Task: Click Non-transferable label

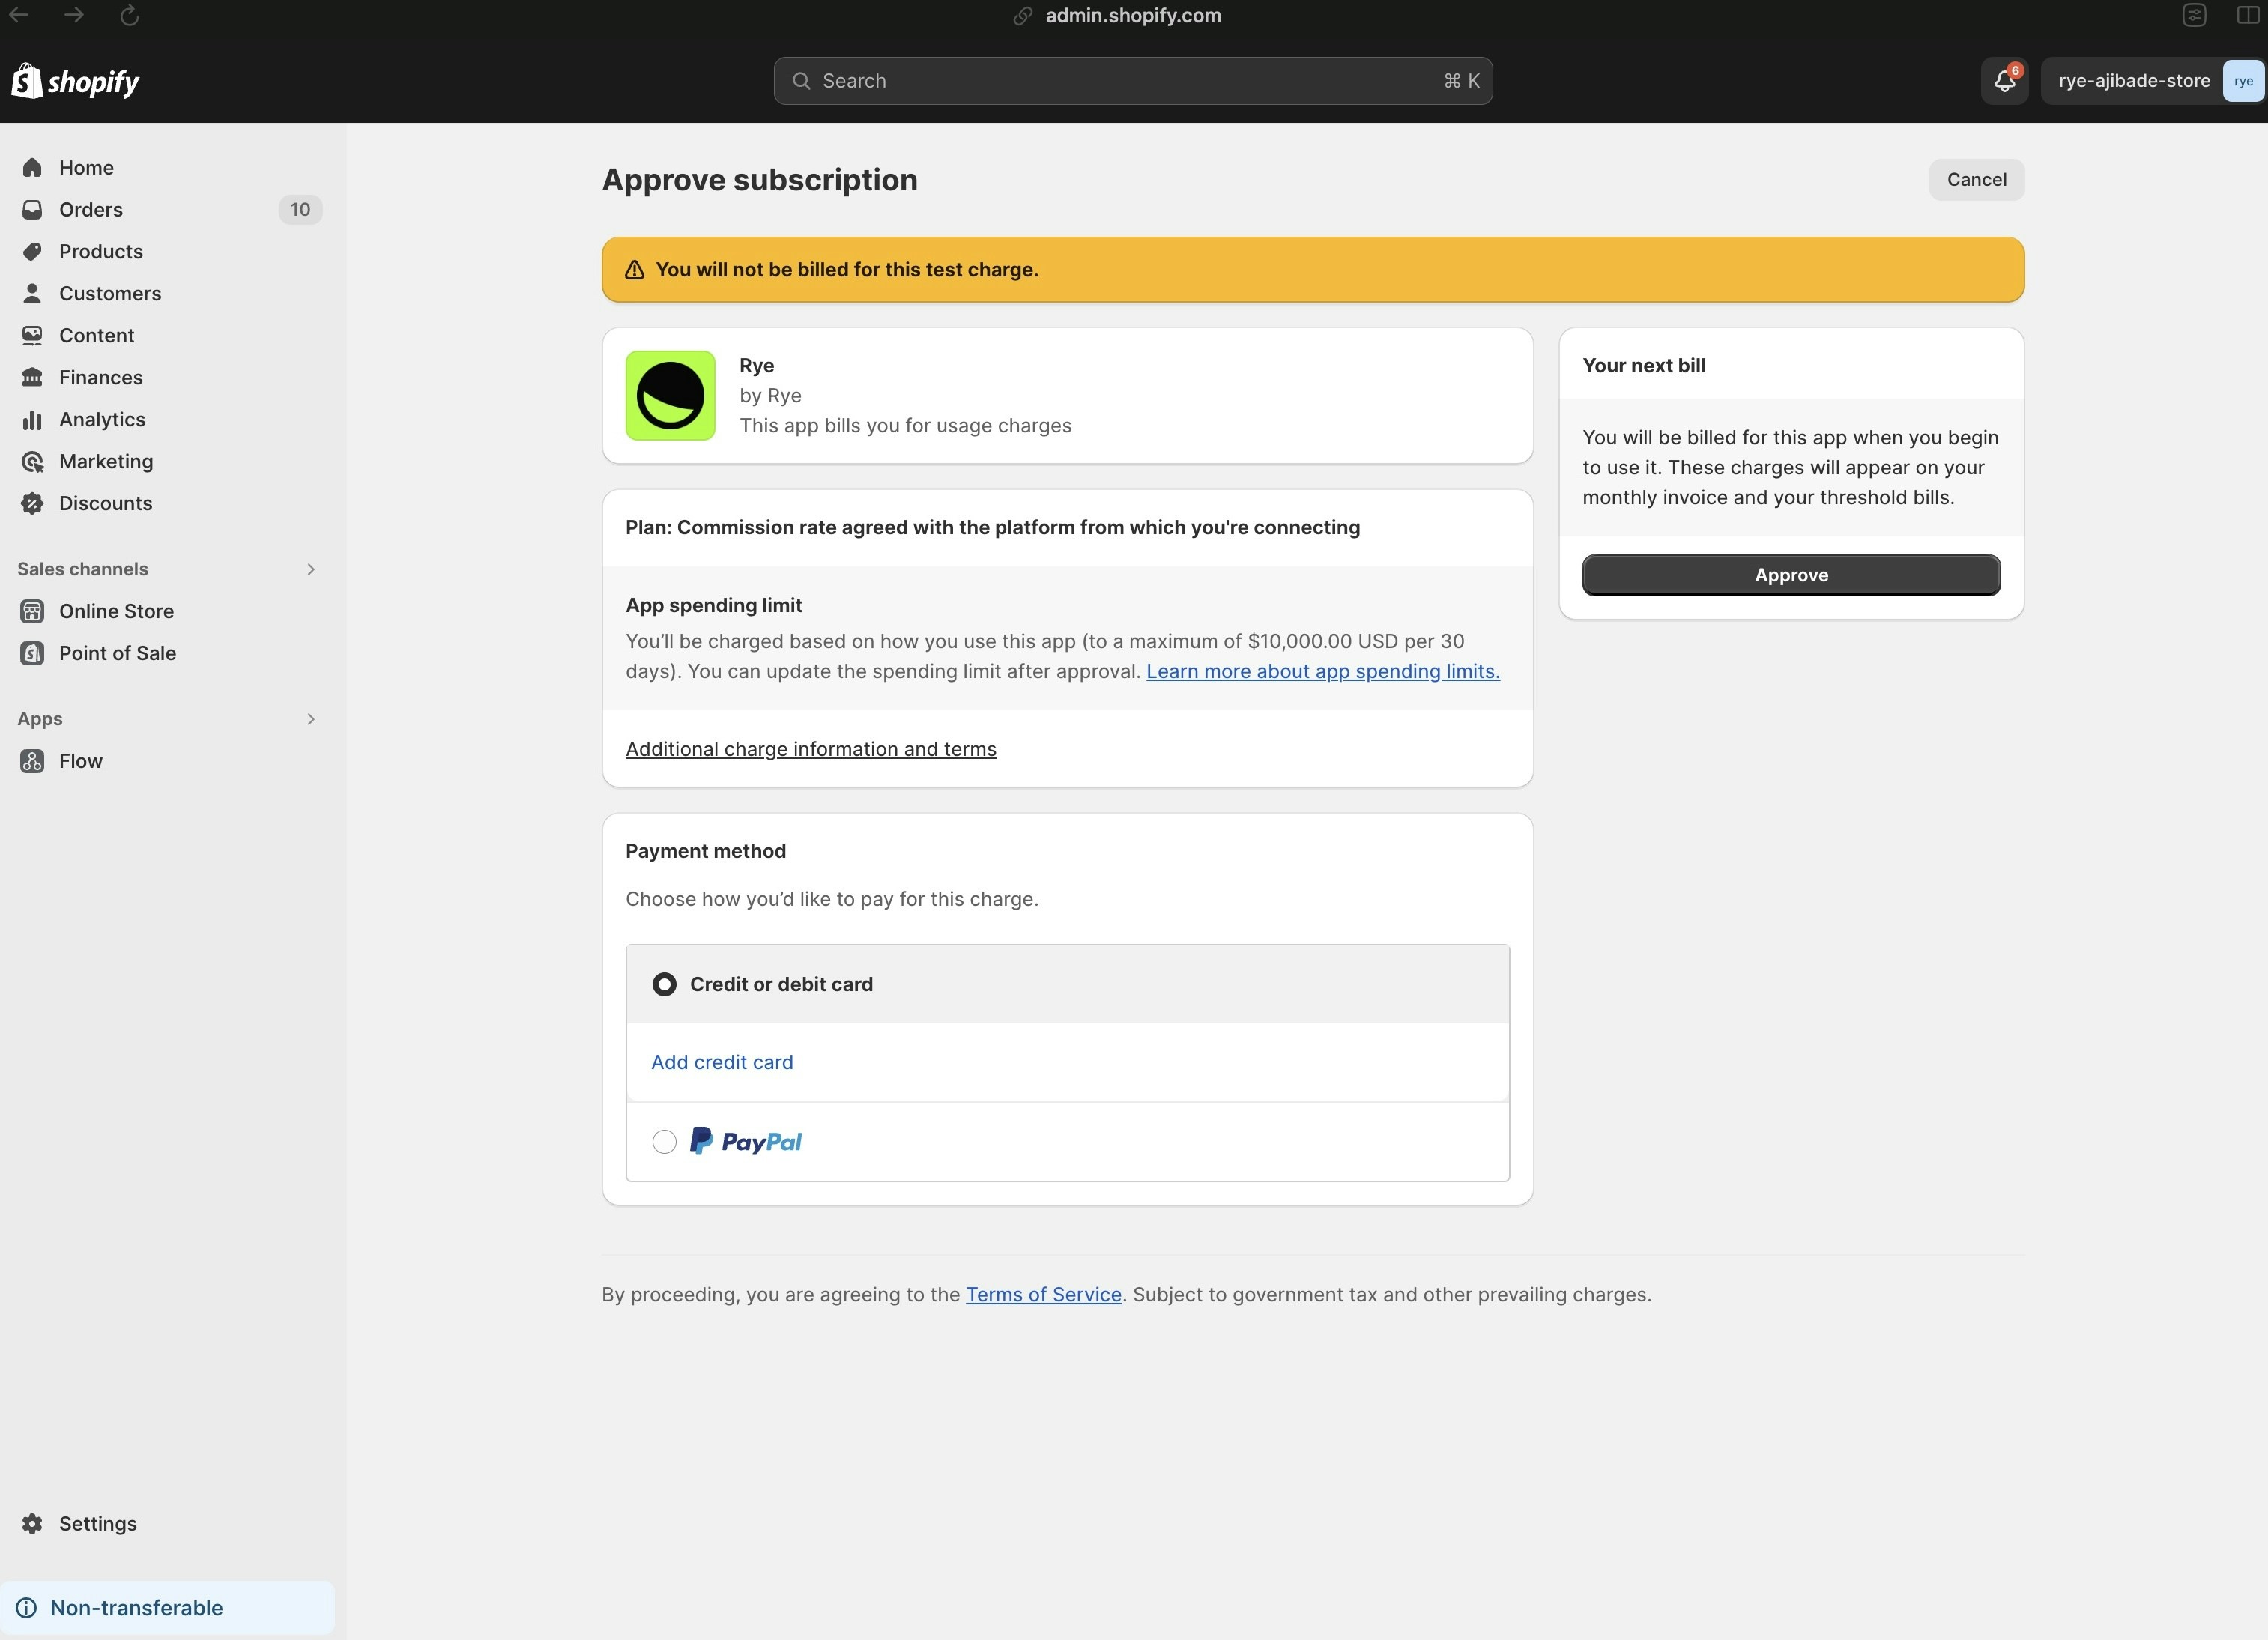Action: [x=137, y=1608]
